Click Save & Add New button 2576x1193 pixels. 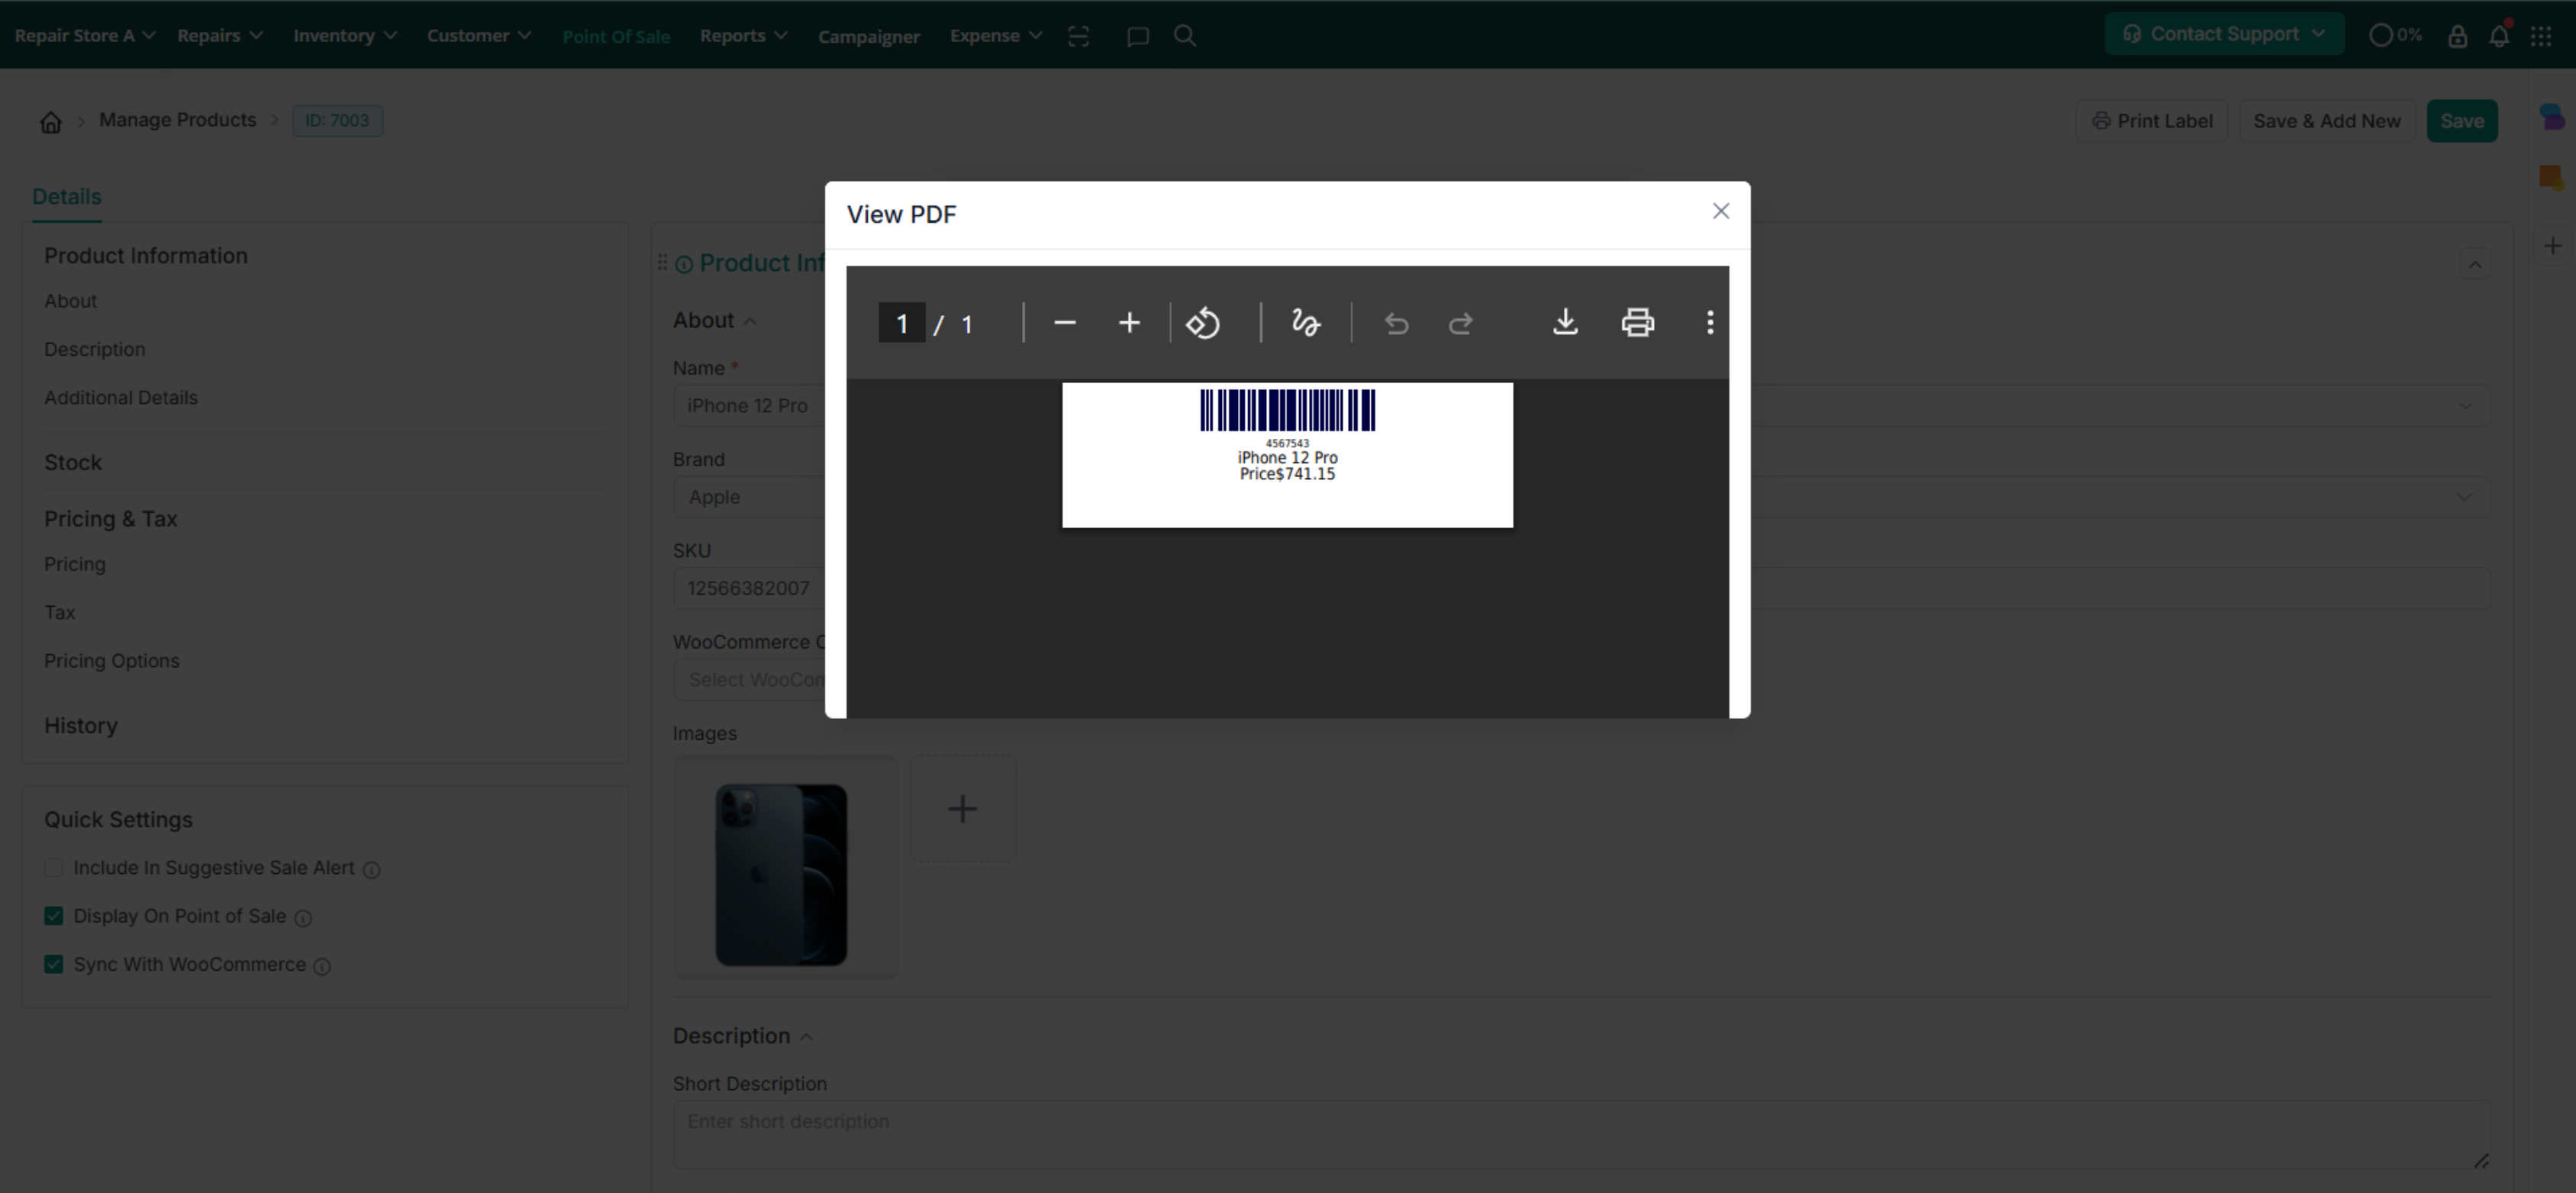click(2326, 121)
